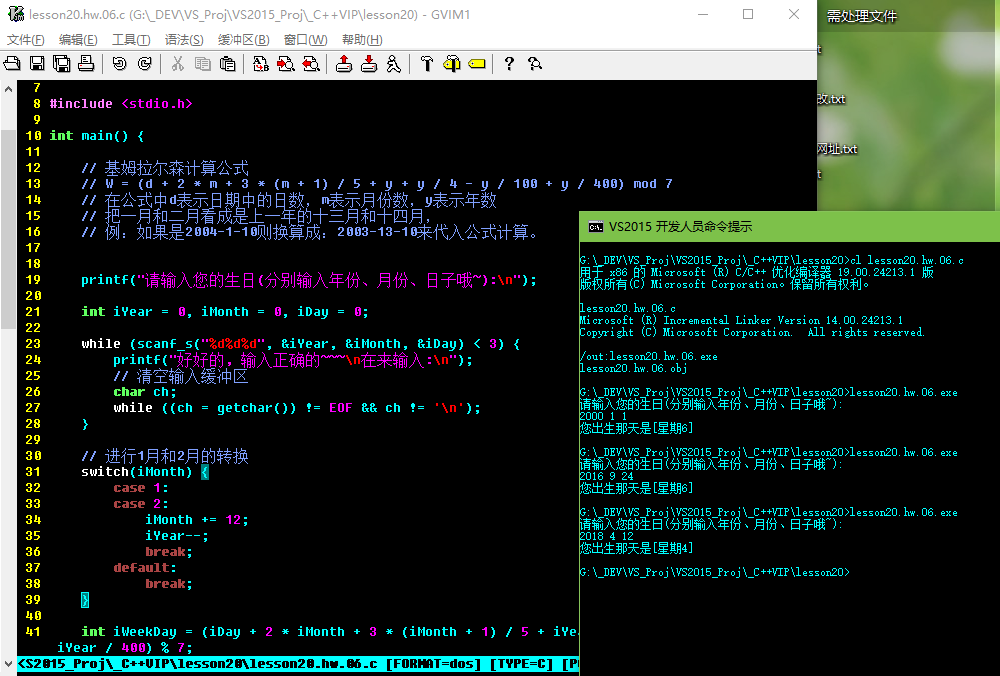Open the 文件(F) menu

[x=26, y=40]
